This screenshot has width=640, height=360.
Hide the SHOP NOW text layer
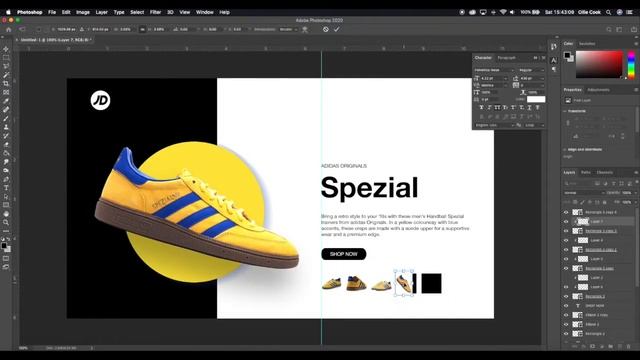(566, 306)
